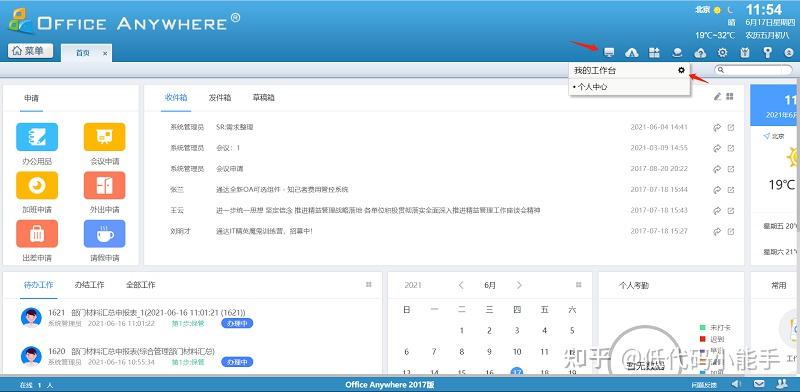Switch to the 发件箱 tab

tap(220, 97)
